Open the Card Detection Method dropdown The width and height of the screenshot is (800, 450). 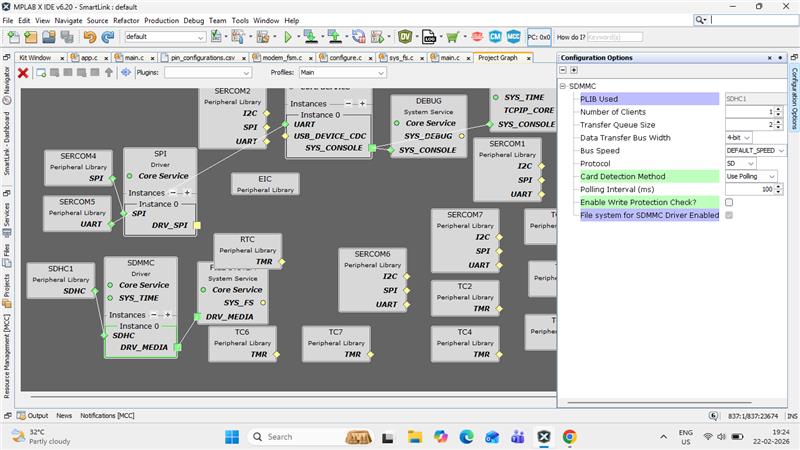(752, 176)
